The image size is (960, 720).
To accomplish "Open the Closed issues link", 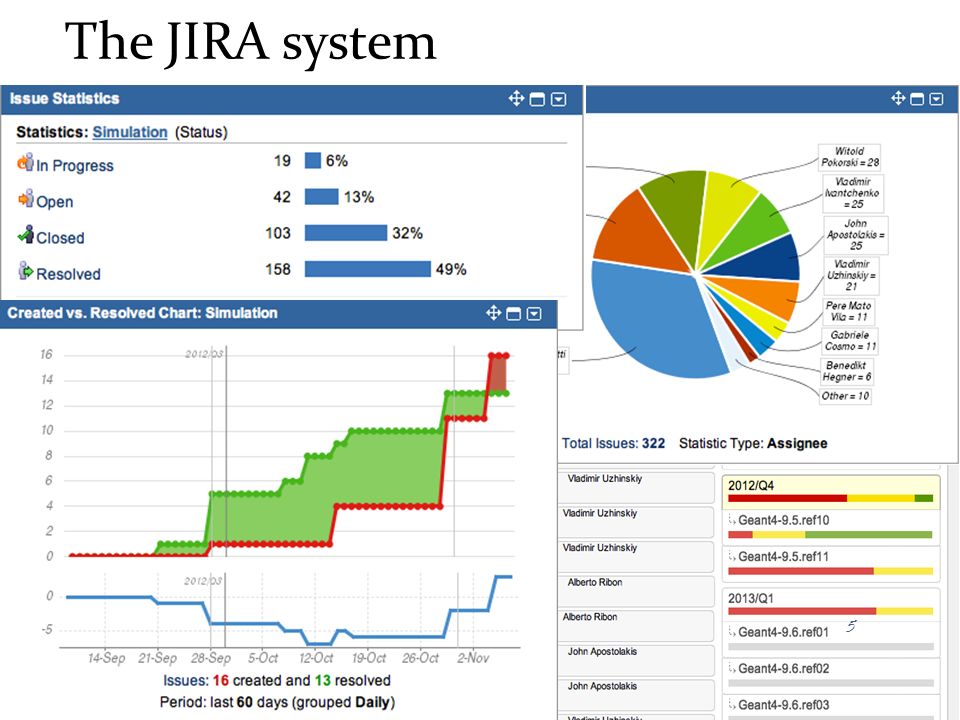I will 60,238.
